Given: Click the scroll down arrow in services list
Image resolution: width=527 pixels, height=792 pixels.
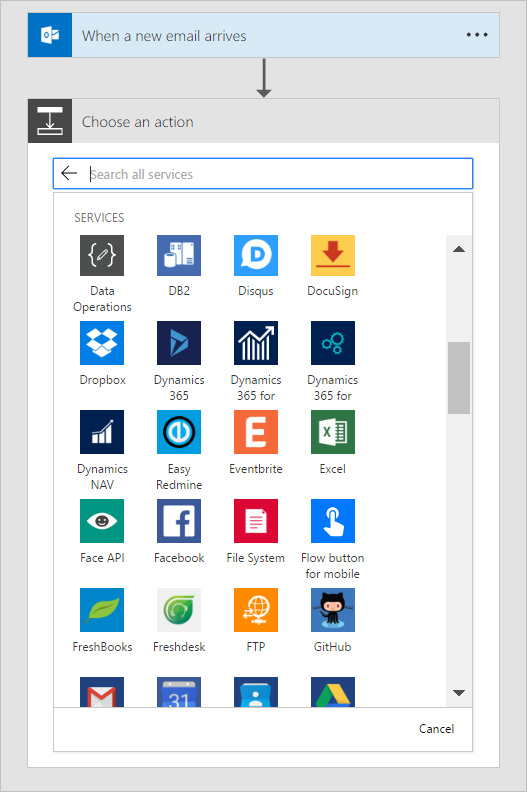Looking at the screenshot, I should tap(459, 693).
